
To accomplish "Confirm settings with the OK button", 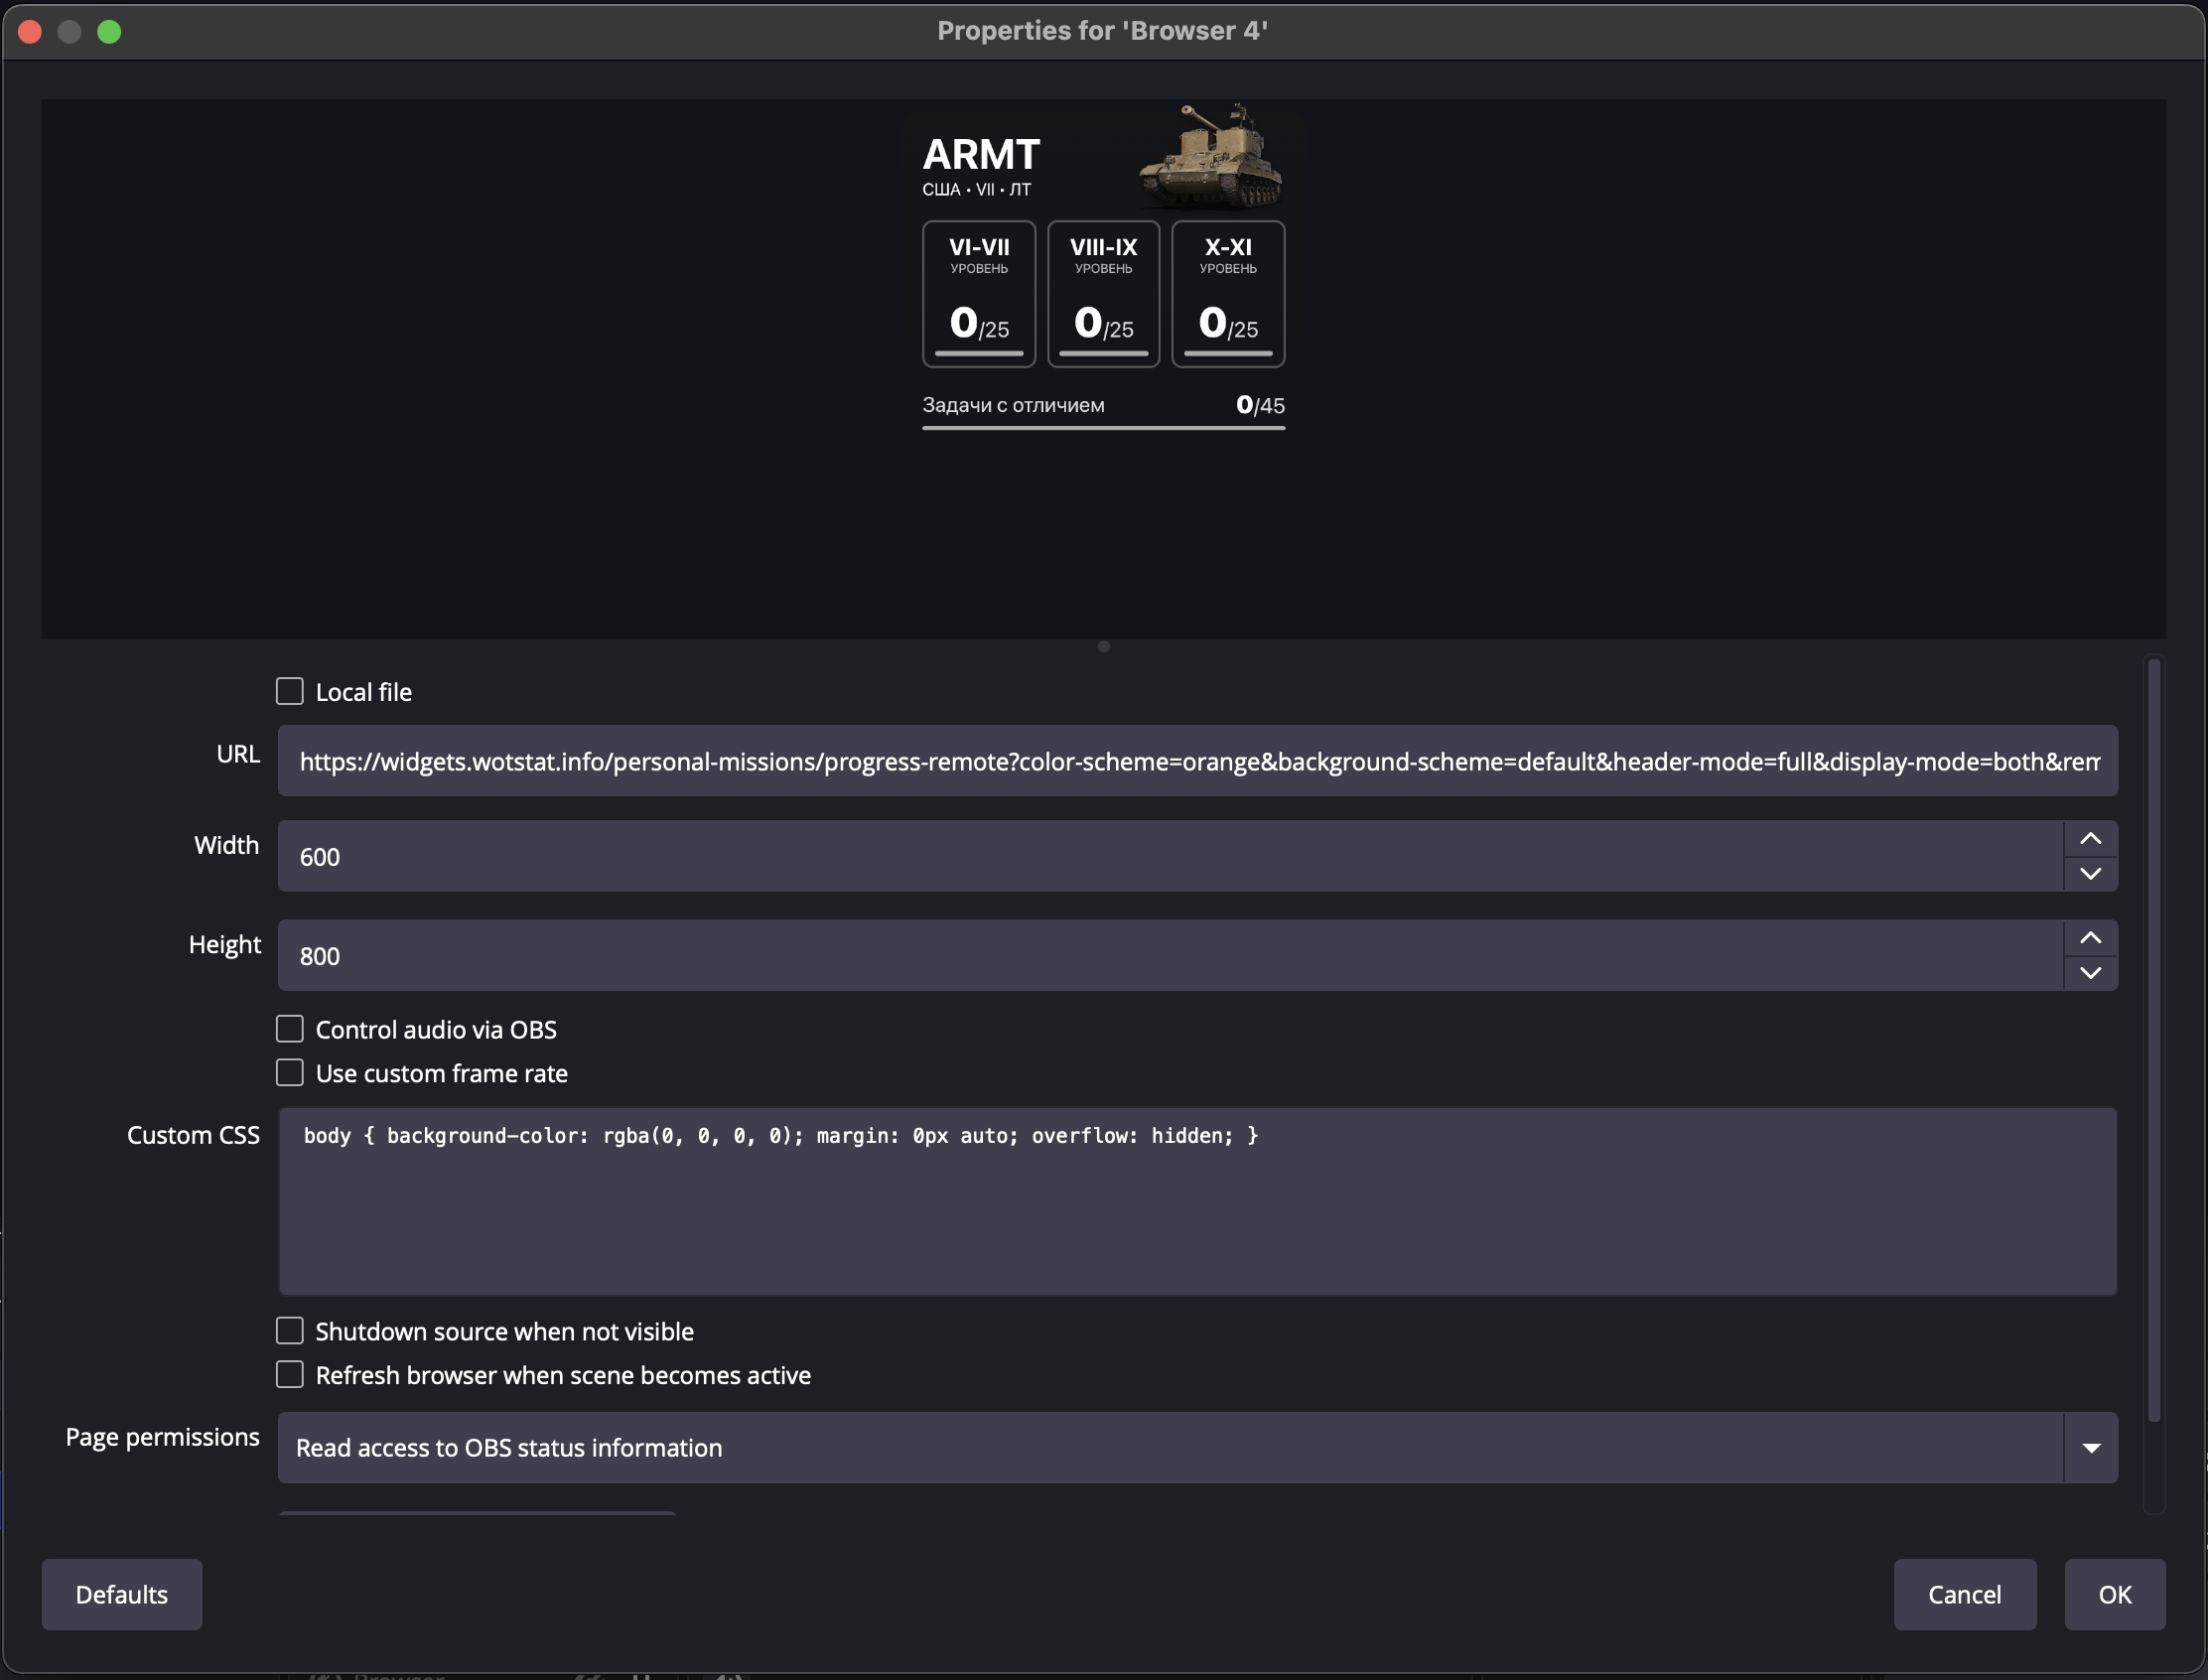I will pos(2115,1594).
